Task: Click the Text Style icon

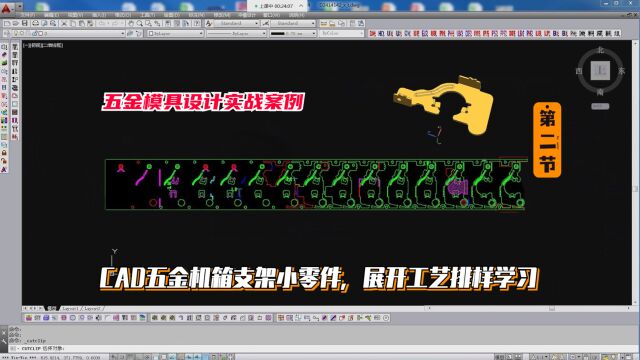Action: 209,24
